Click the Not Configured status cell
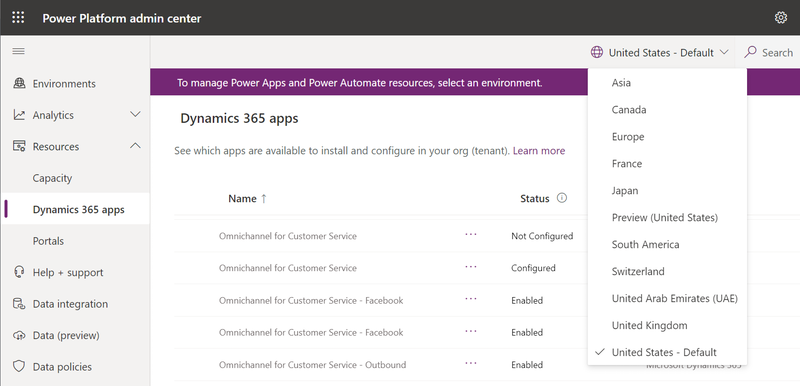Image resolution: width=800 pixels, height=386 pixels. tap(542, 236)
